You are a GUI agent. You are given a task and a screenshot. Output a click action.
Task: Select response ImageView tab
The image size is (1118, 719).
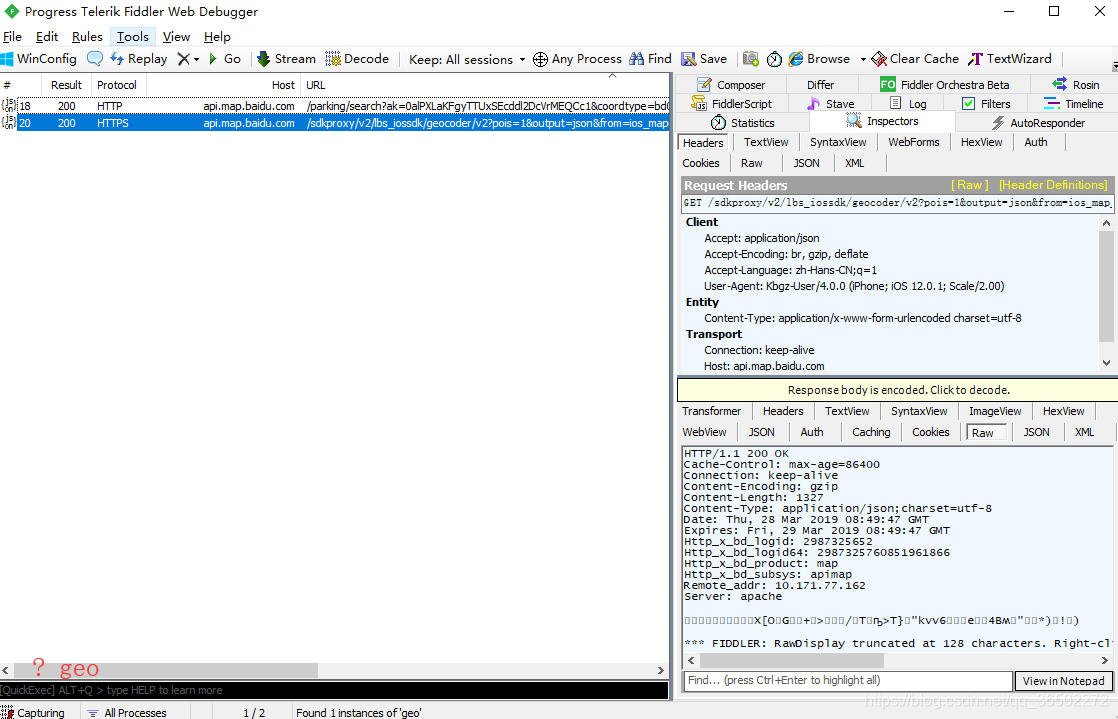pyautogui.click(x=995, y=412)
